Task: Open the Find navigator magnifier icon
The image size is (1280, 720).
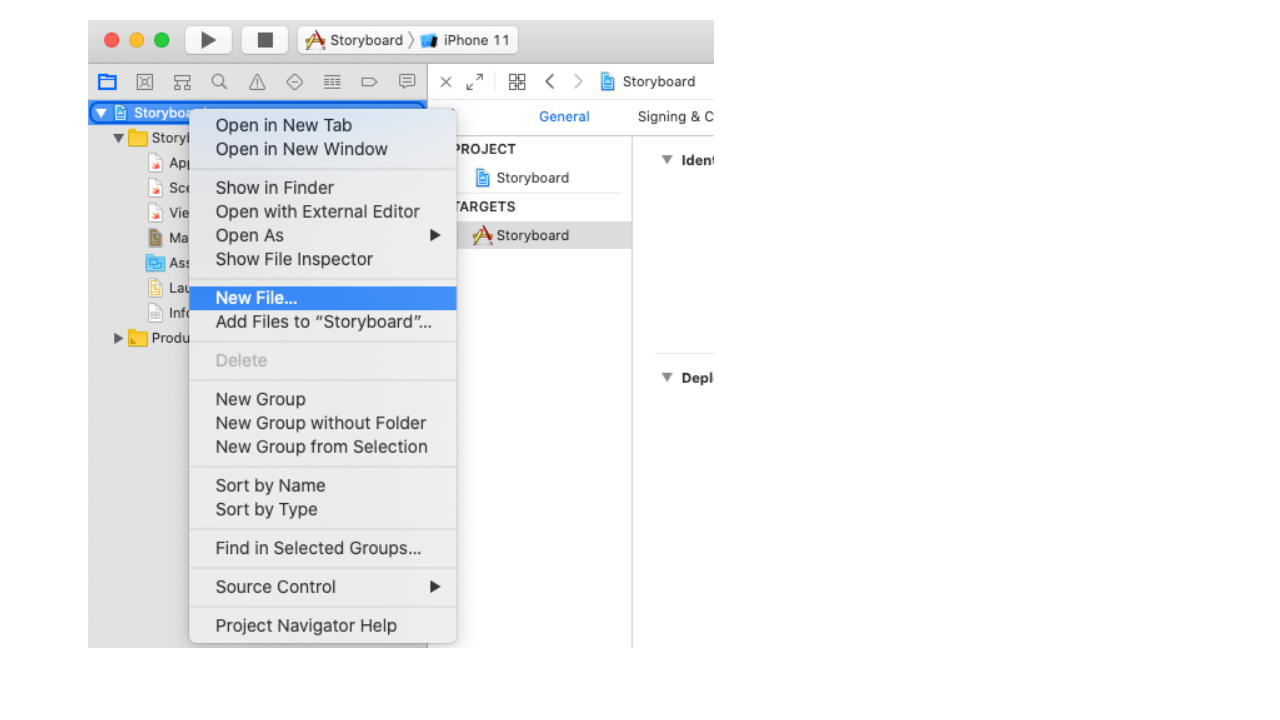Action: click(x=219, y=82)
